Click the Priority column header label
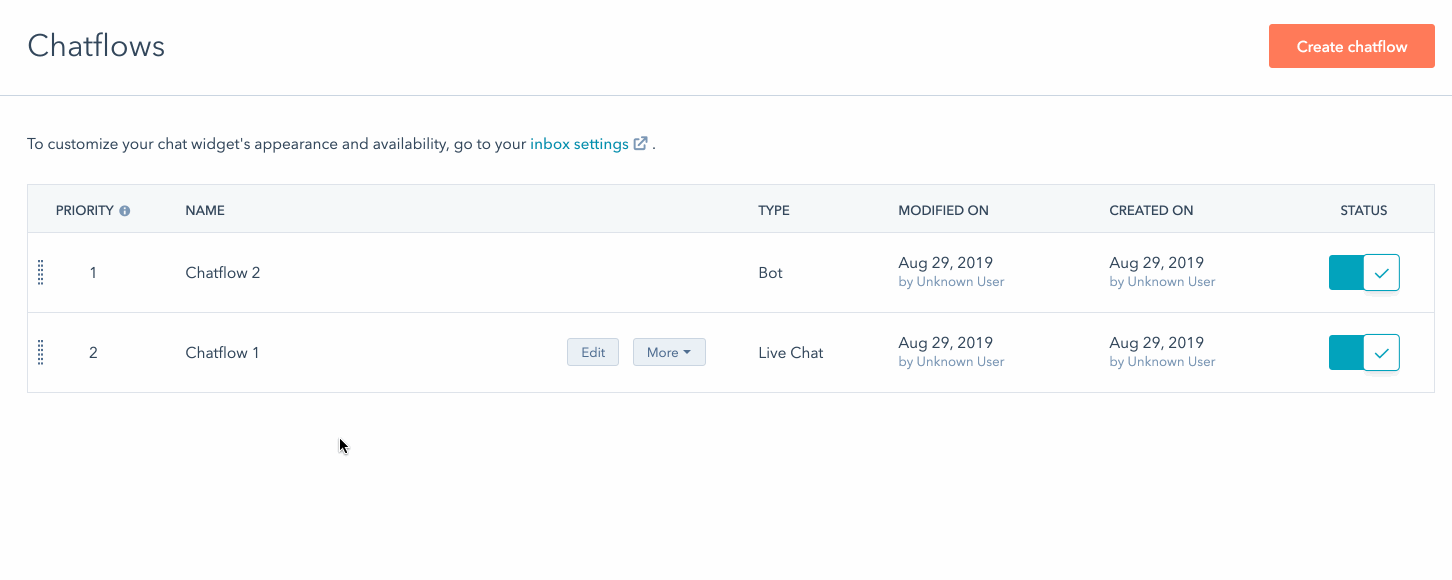Screen dimensions: 1452x580 coord(84,211)
